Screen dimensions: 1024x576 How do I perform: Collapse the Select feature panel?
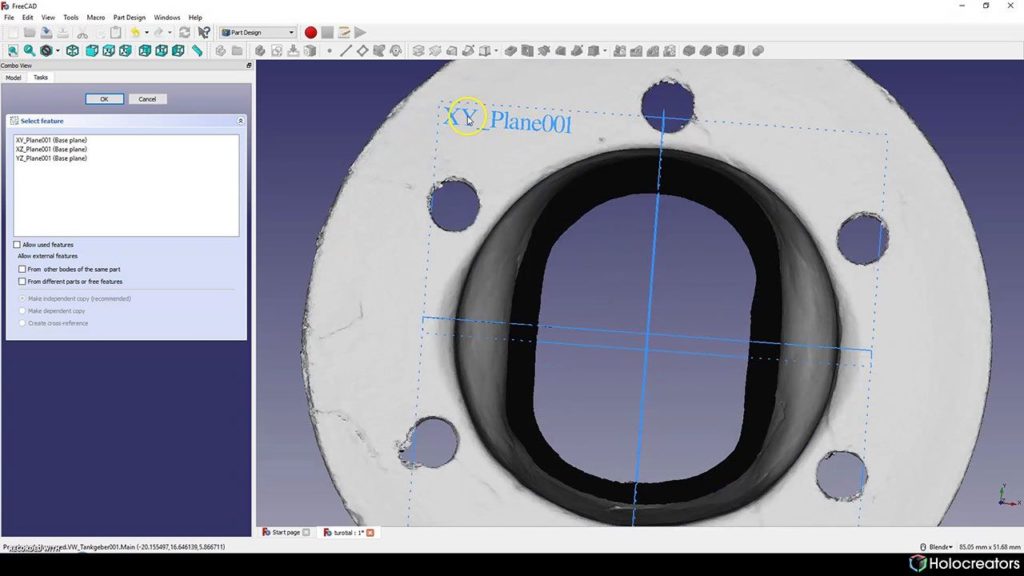point(240,121)
